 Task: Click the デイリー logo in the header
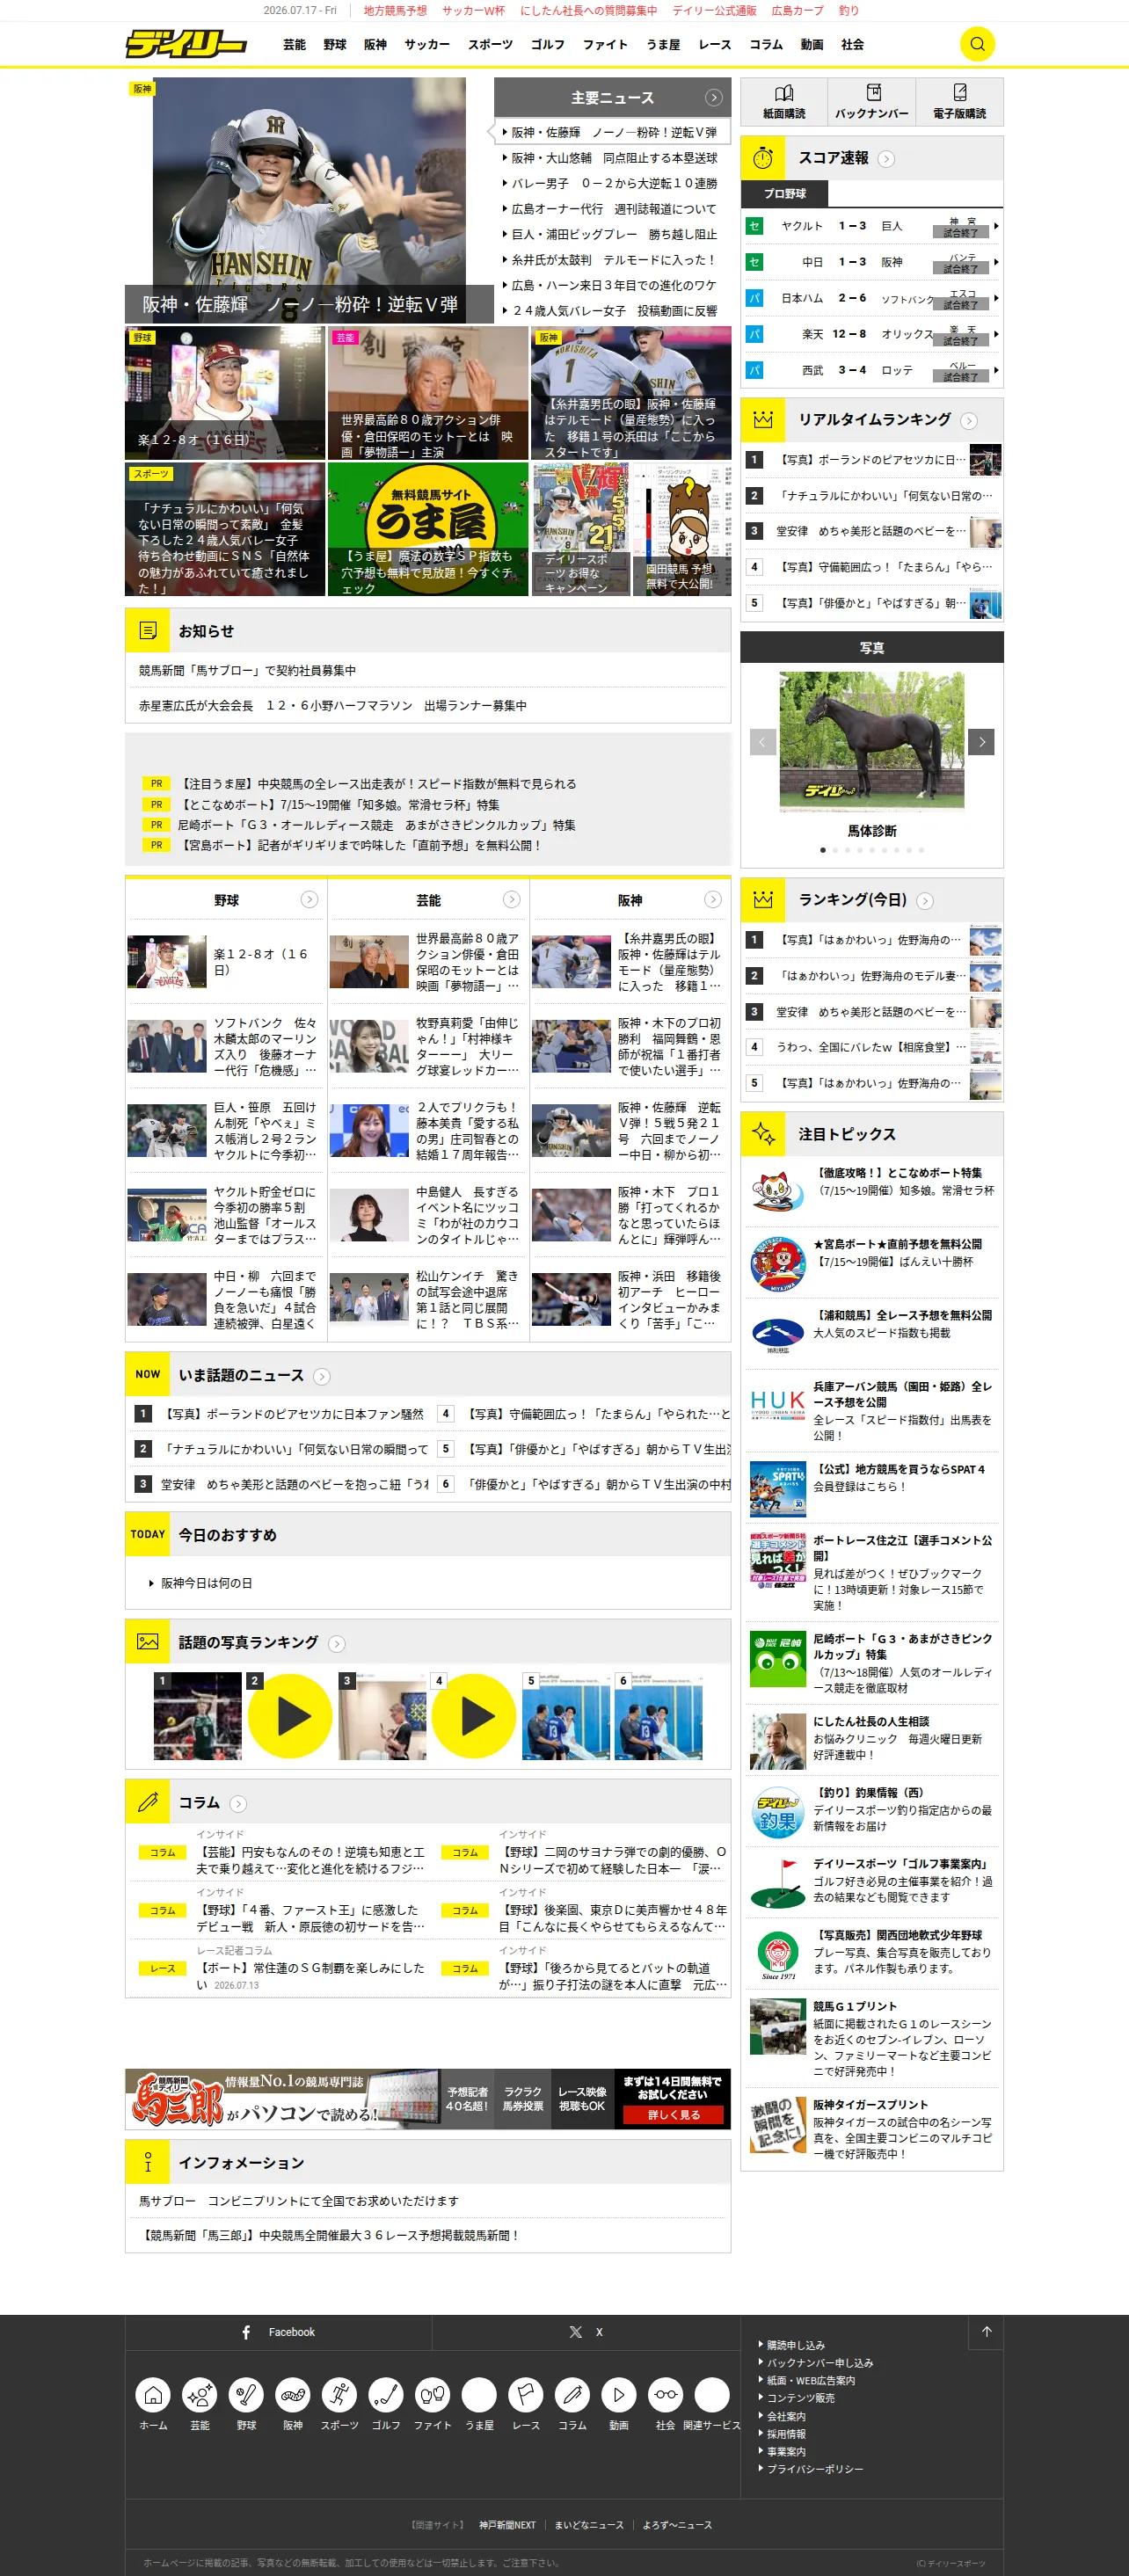pyautogui.click(x=186, y=44)
